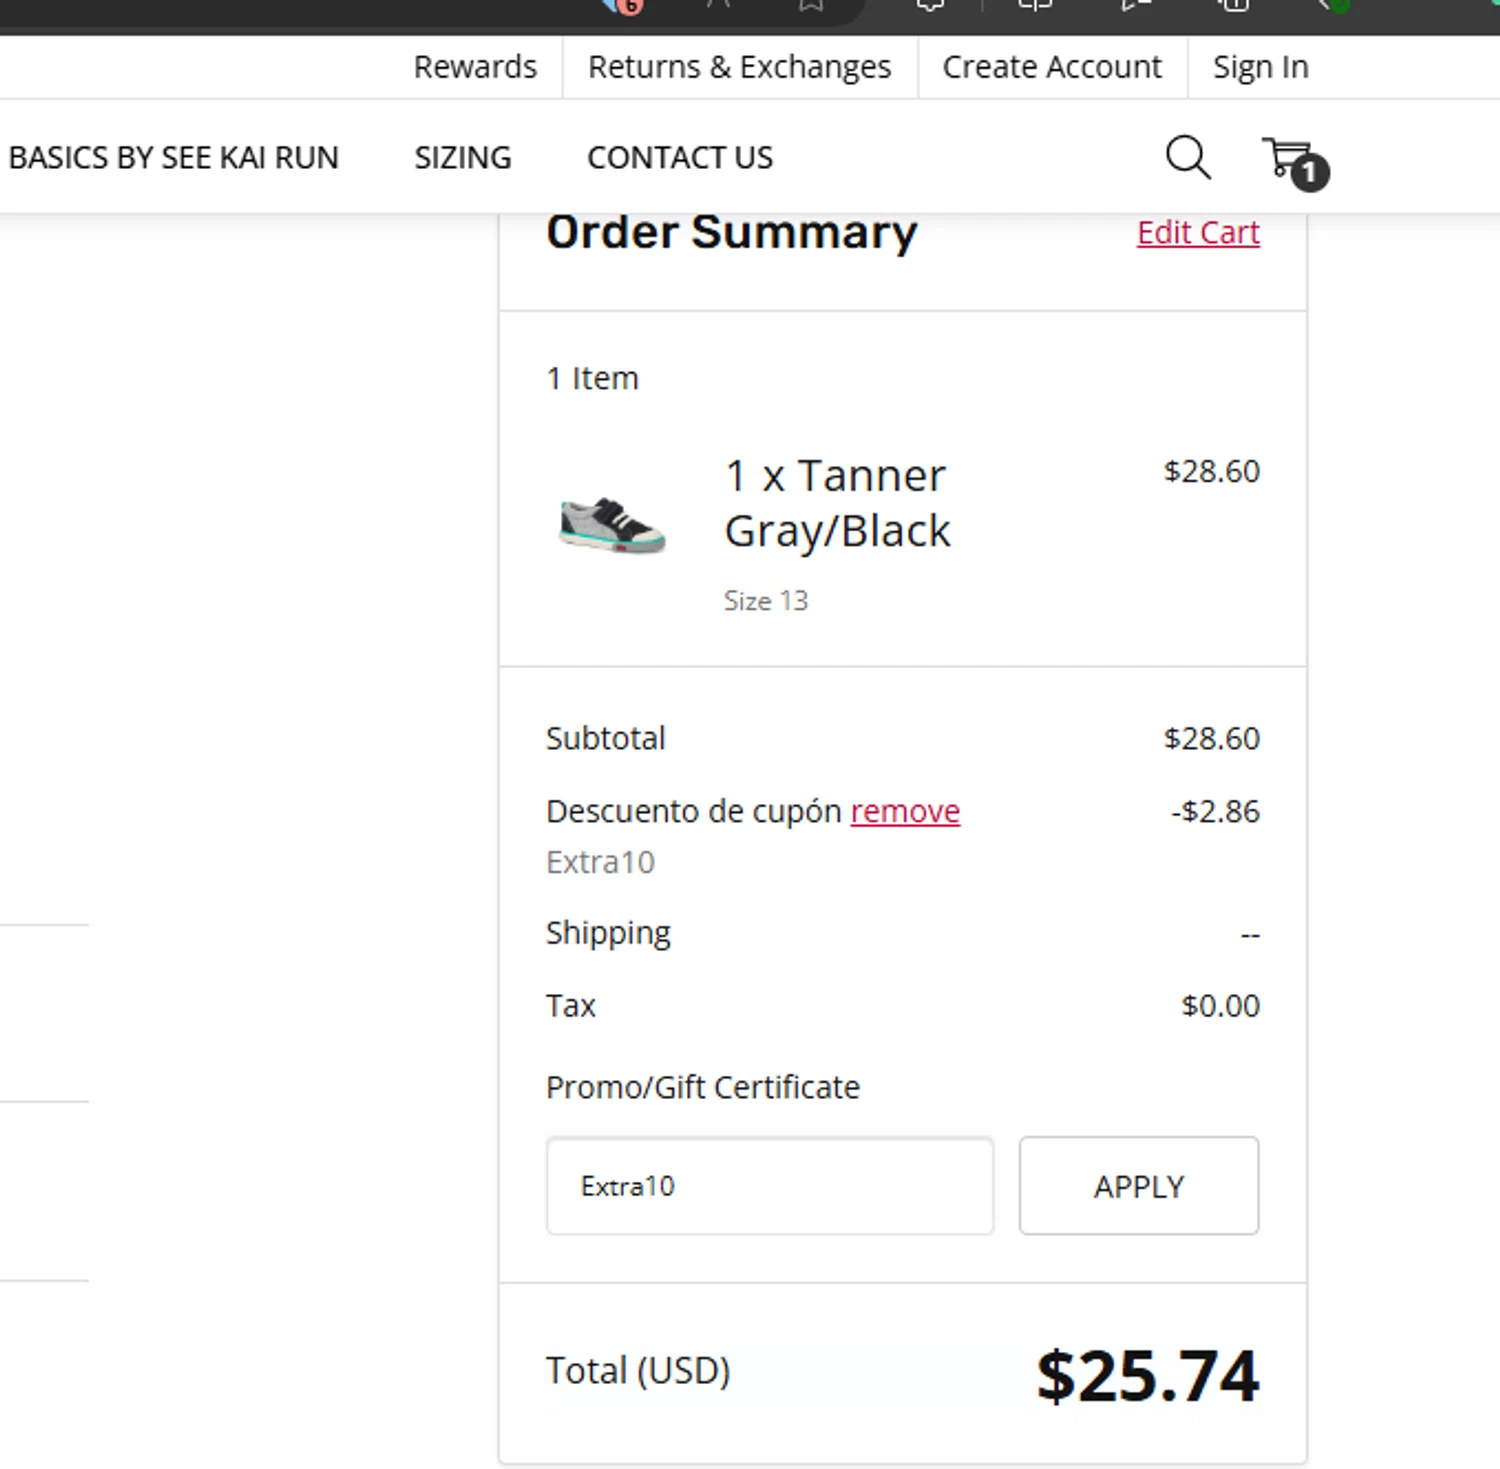The width and height of the screenshot is (1500, 1469).
Task: Open the Contact Us menu item
Action: click(x=680, y=157)
